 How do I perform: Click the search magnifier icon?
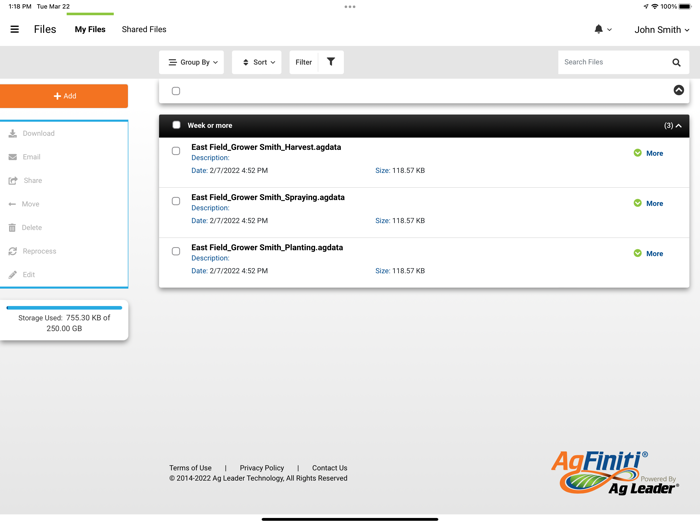(x=676, y=62)
